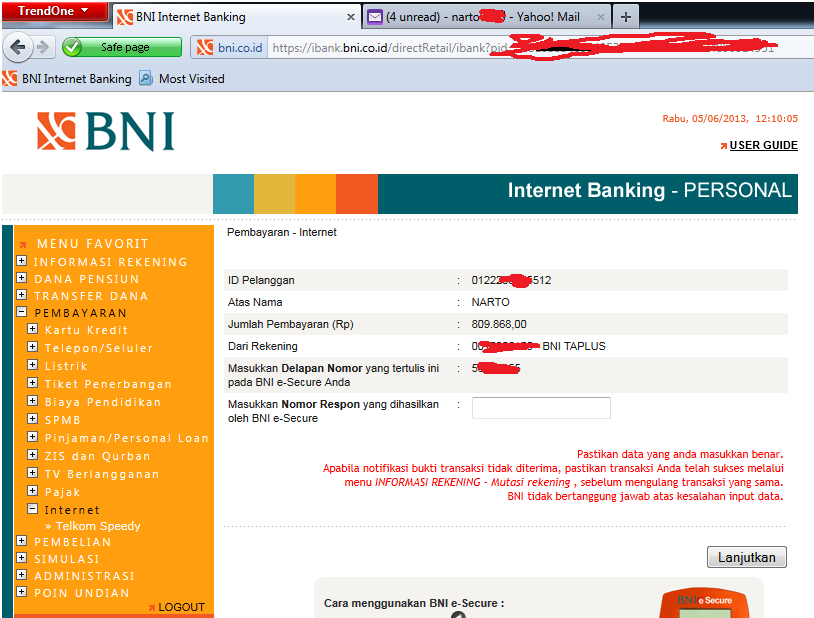This screenshot has width=814, height=618.
Task: Open the TrendOne dropdown menu
Action: point(53,11)
